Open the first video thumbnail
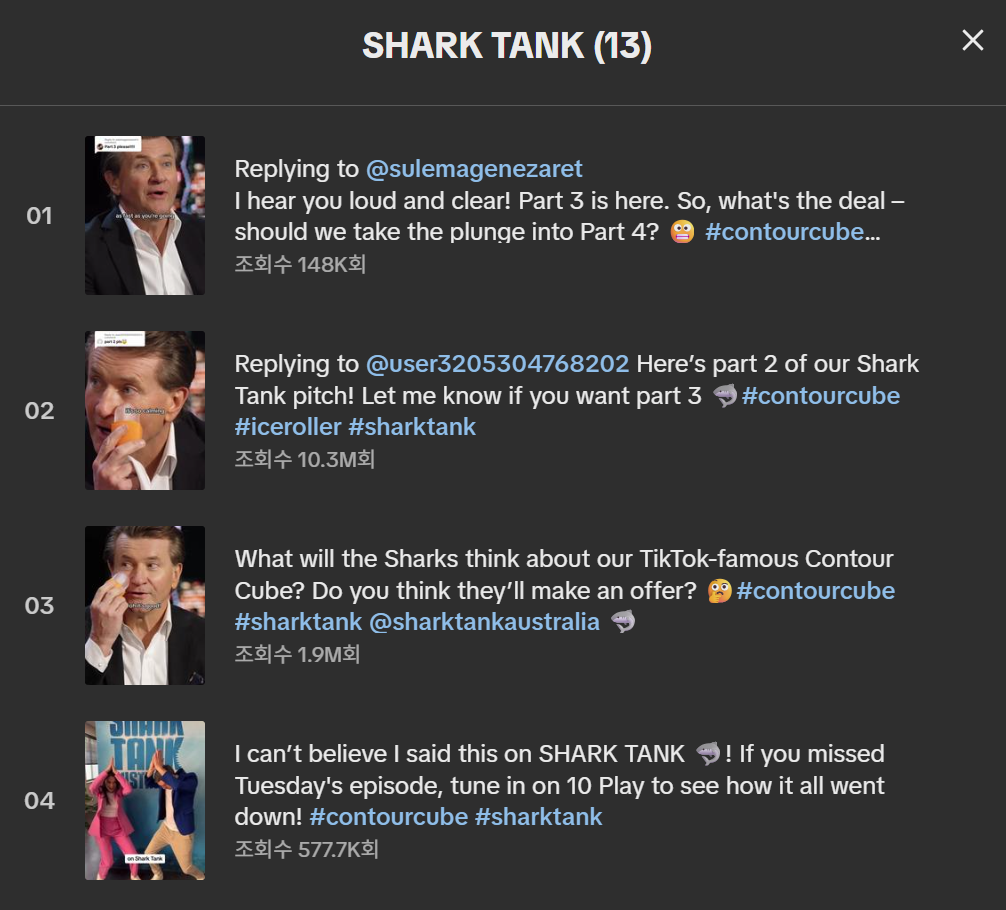Viewport: 1006px width, 910px height. pyautogui.click(x=145, y=215)
